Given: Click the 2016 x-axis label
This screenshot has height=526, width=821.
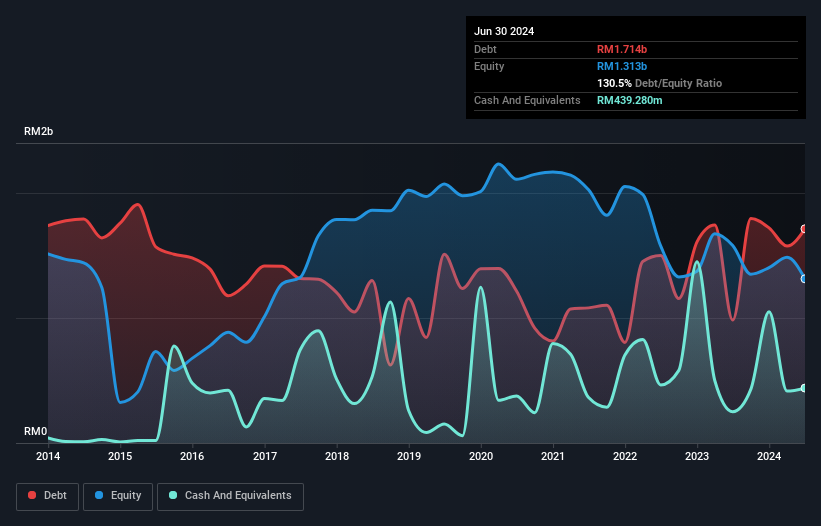Looking at the screenshot, I should point(192,456).
